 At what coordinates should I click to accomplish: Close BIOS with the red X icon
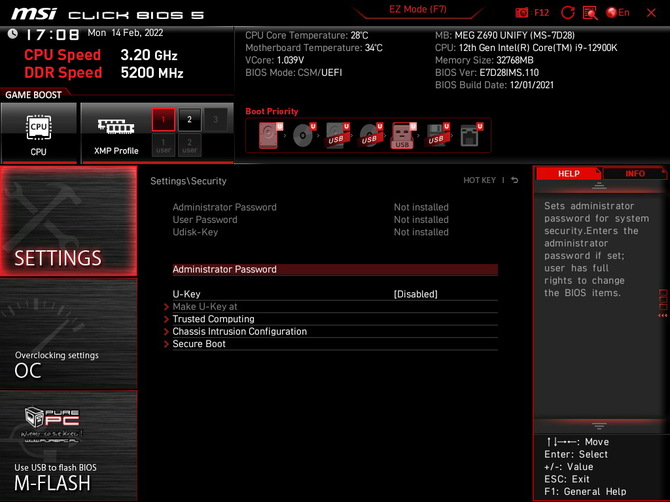click(651, 13)
